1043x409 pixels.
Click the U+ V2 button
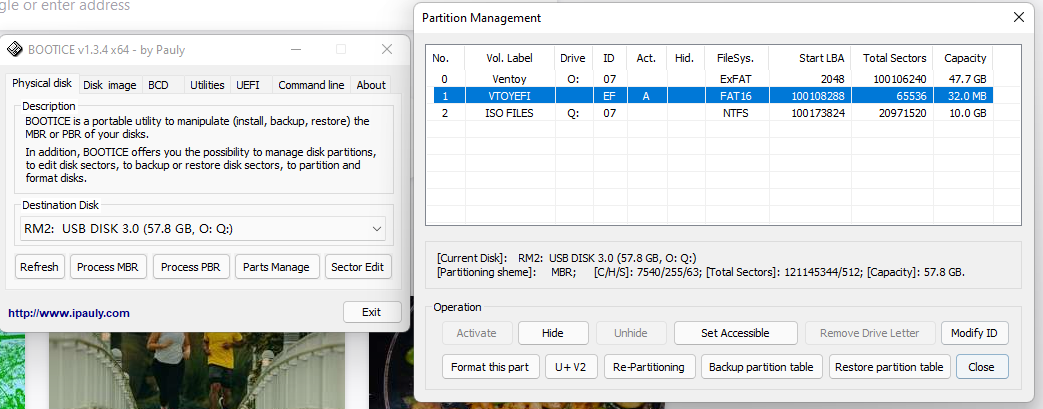[571, 367]
